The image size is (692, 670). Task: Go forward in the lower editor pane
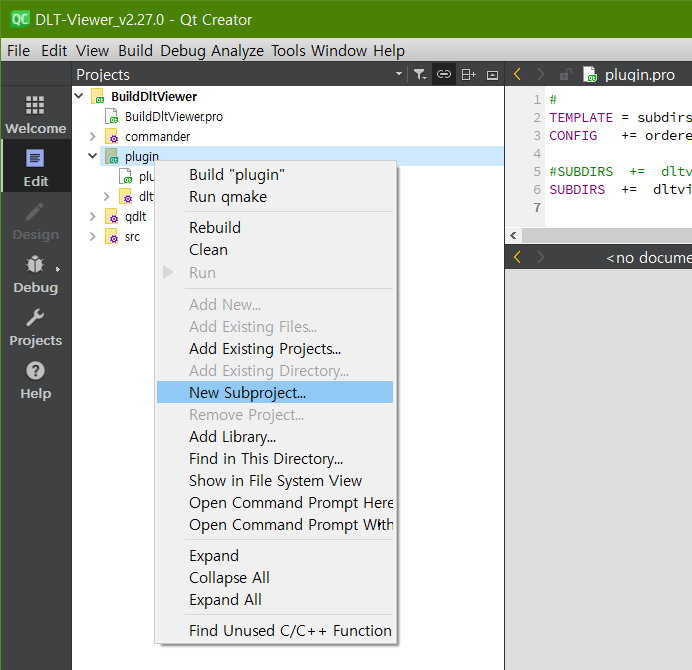tap(541, 257)
